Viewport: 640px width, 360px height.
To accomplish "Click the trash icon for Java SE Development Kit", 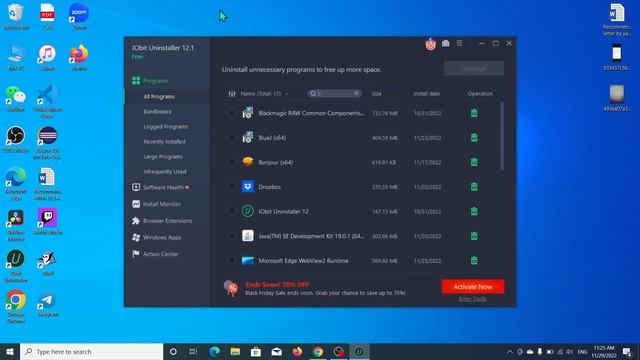I will (x=474, y=236).
